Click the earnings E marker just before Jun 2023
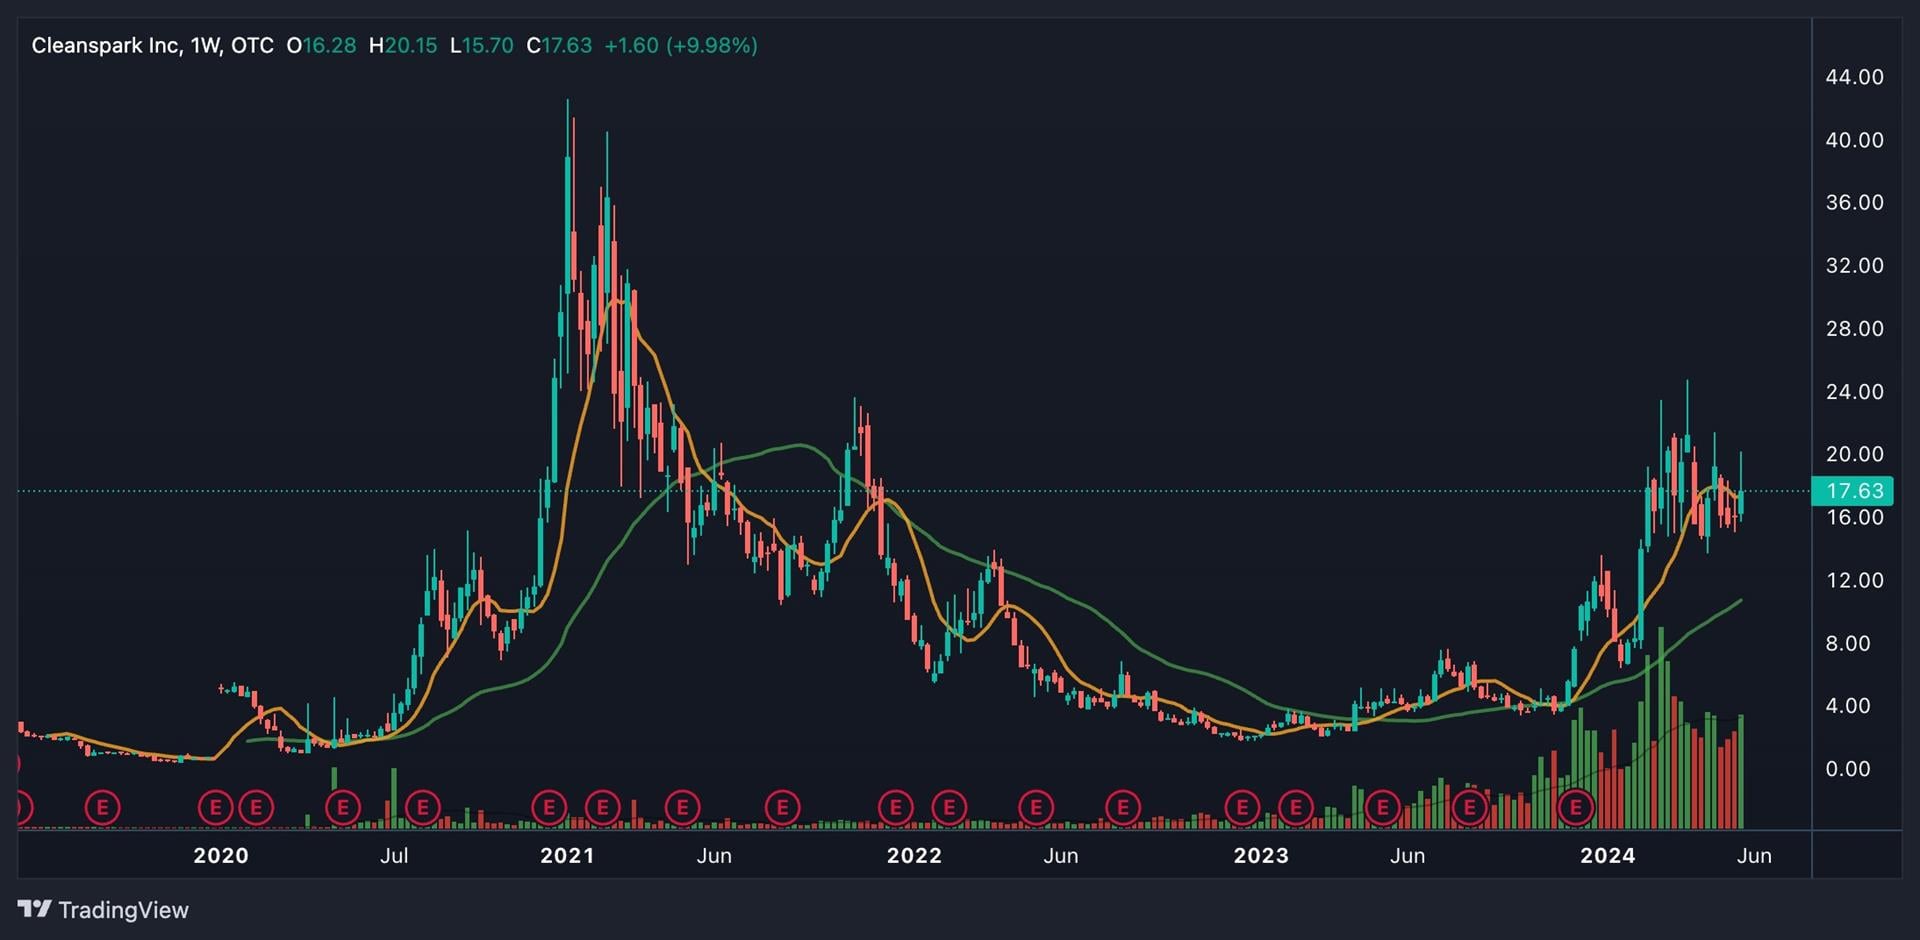Viewport: 1920px width, 940px height. coord(1383,807)
